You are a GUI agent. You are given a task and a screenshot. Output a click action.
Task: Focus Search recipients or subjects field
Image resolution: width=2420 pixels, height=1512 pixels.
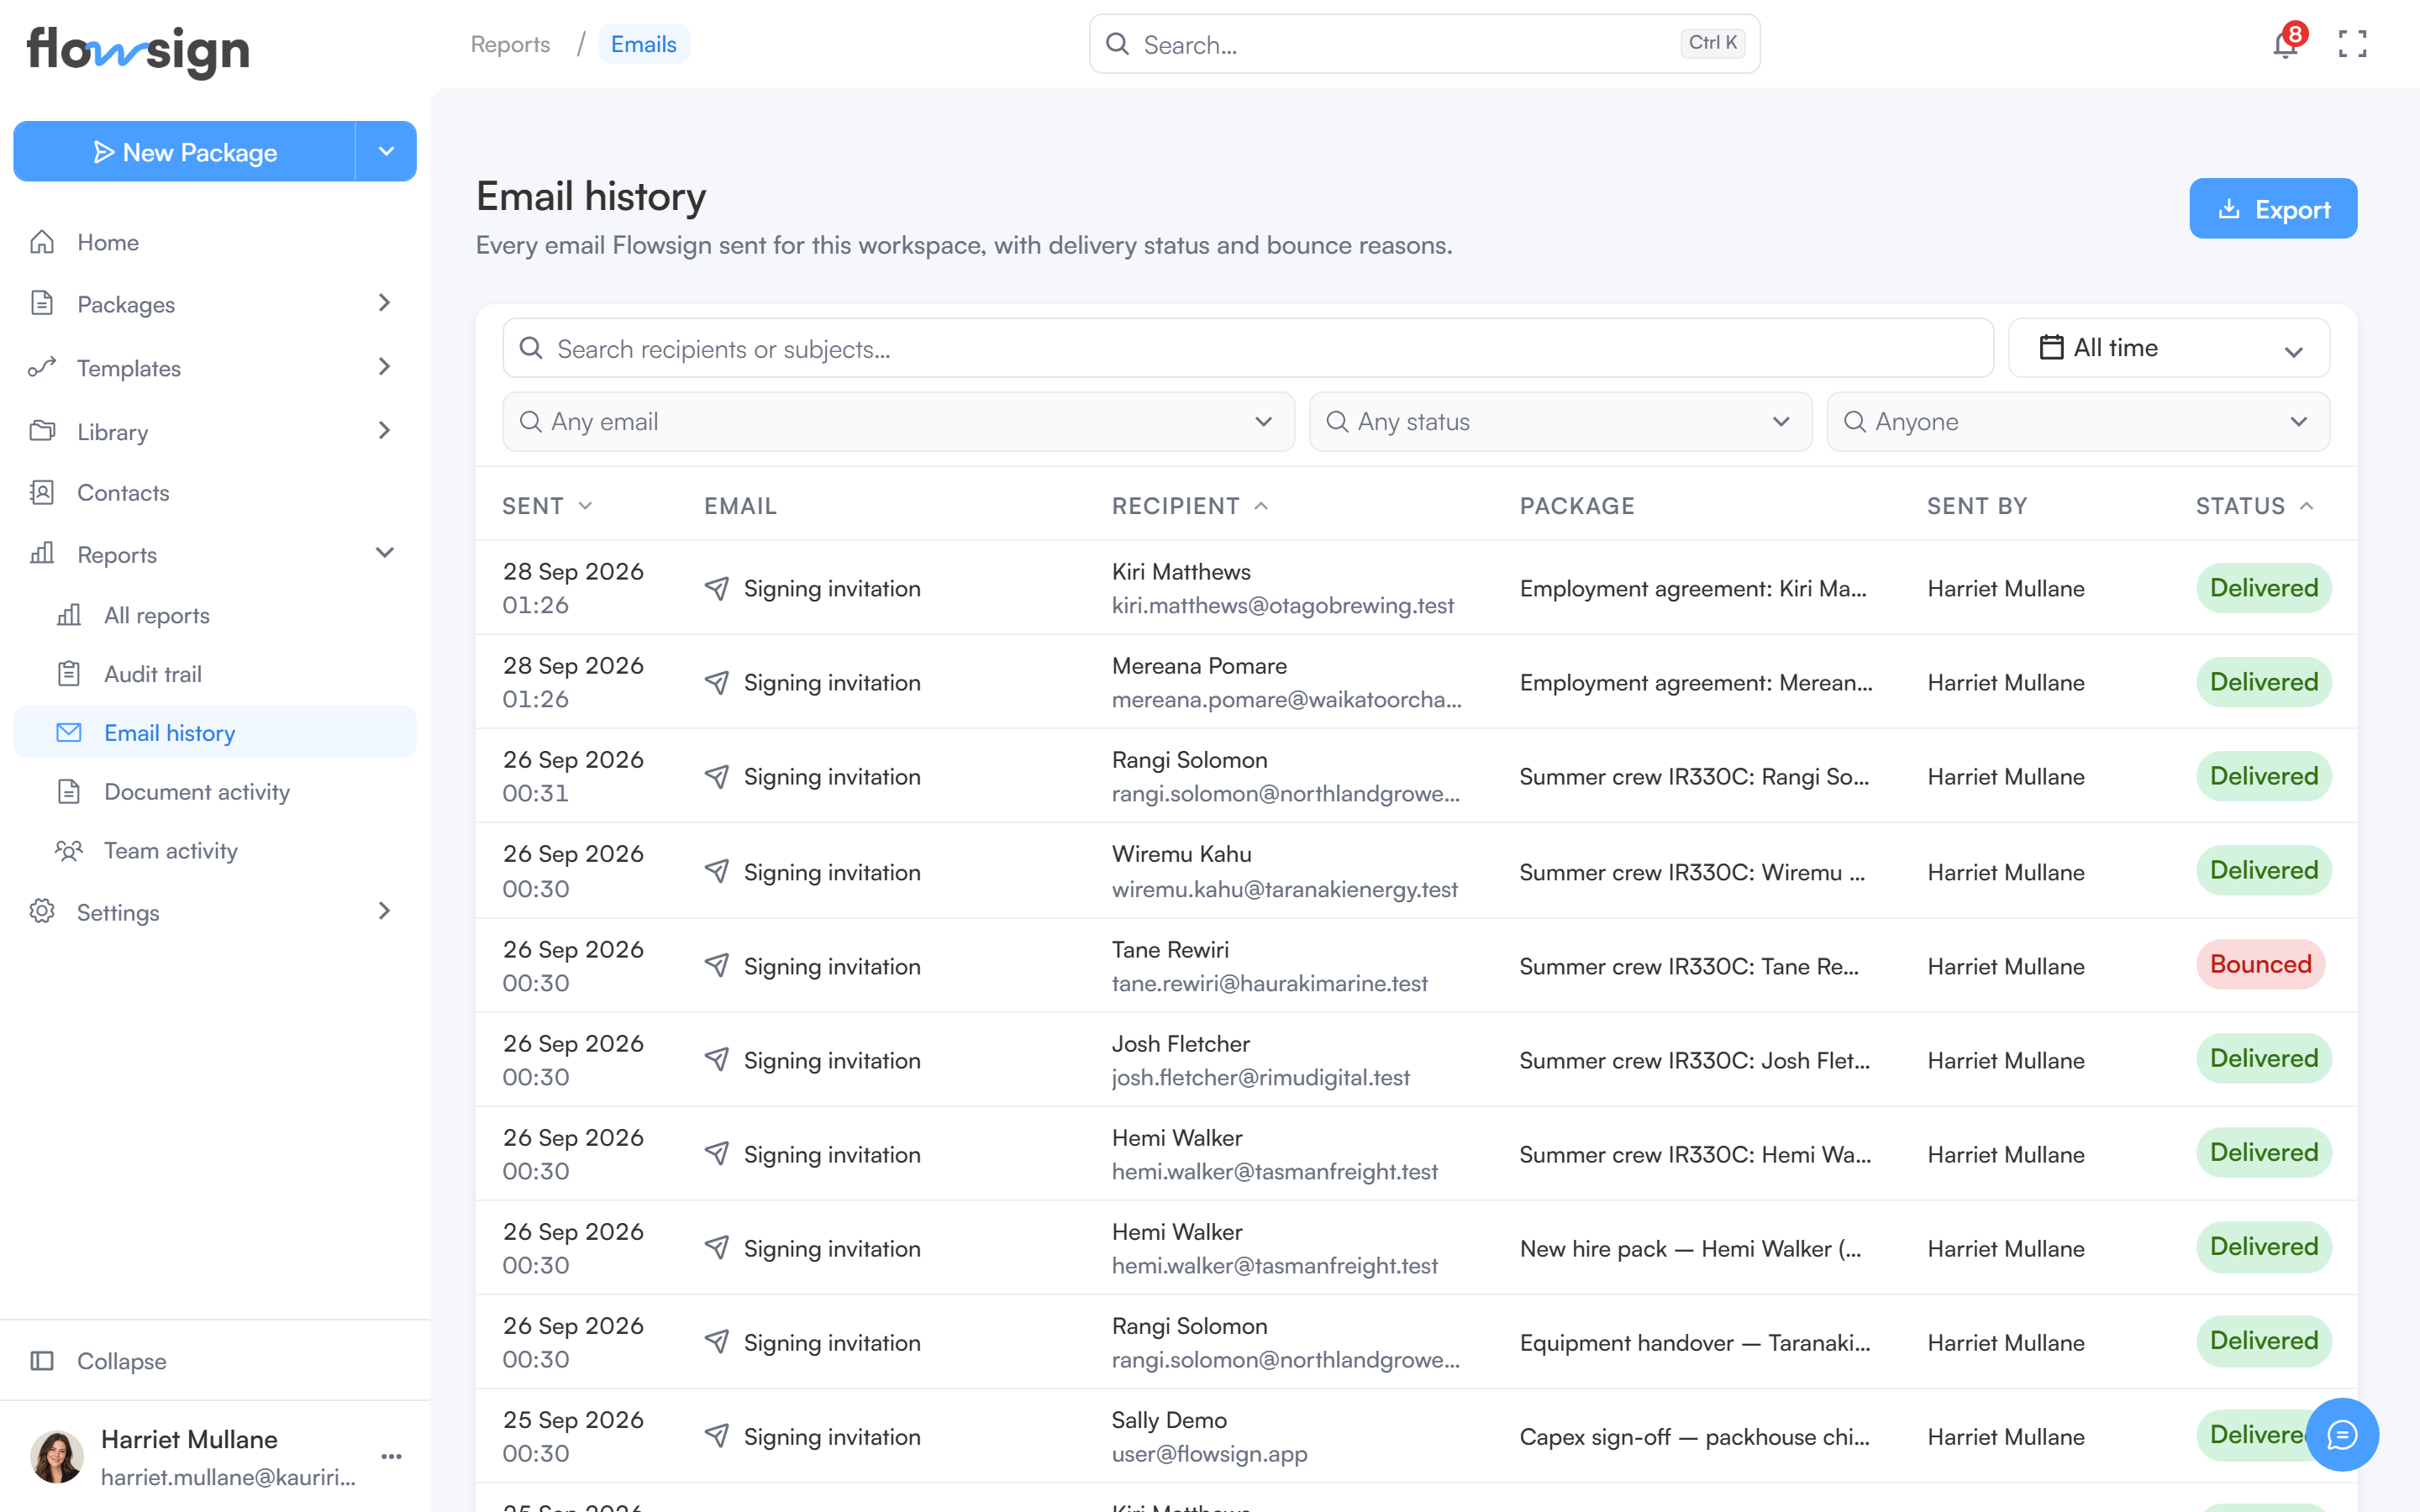tap(1248, 348)
